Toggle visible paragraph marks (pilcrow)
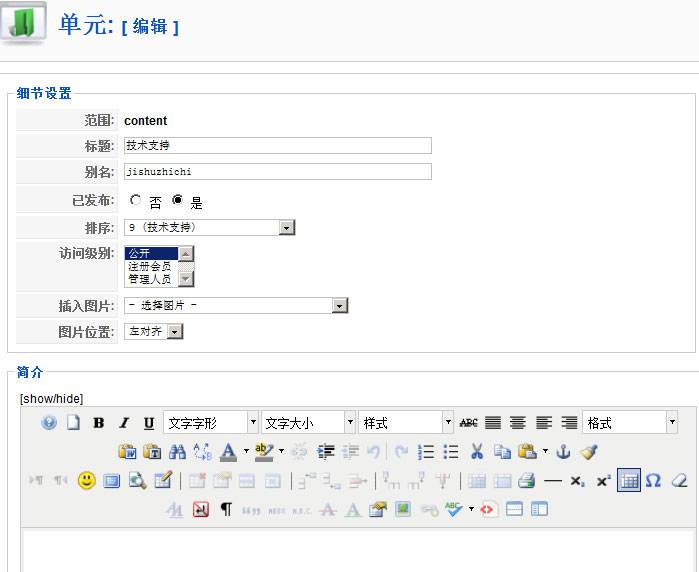 (x=226, y=510)
